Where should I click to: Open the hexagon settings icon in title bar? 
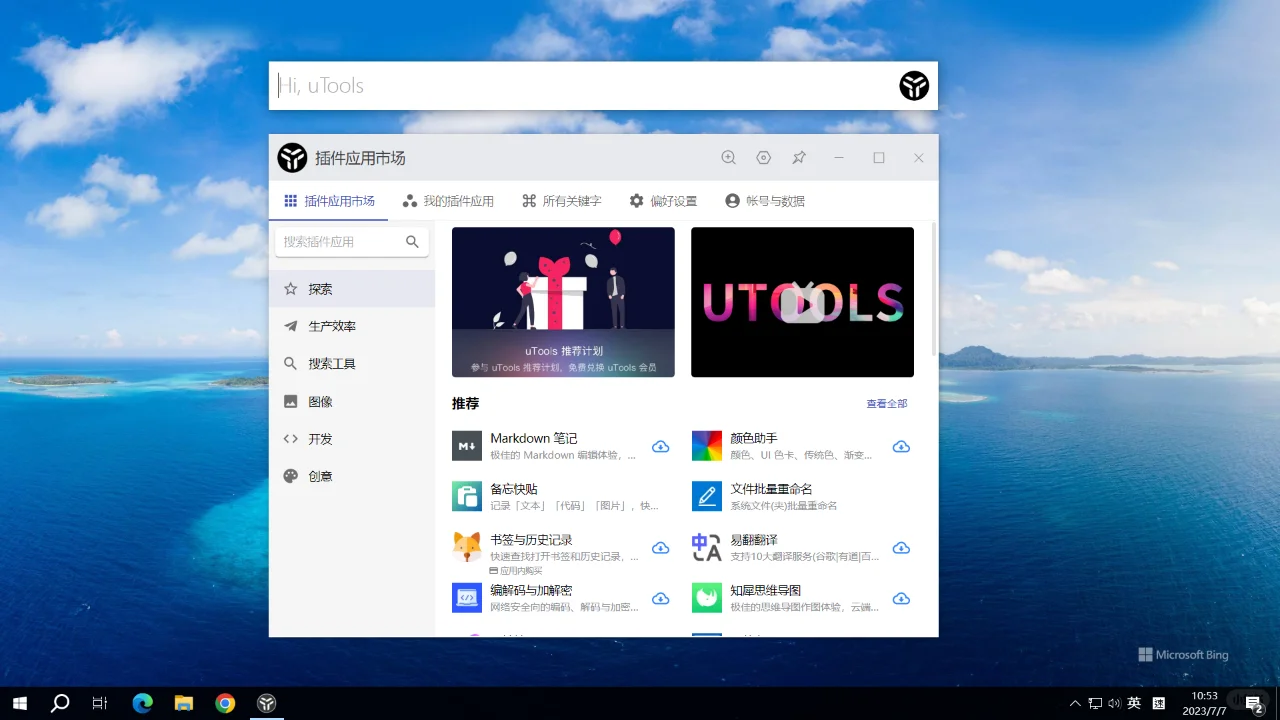point(764,158)
